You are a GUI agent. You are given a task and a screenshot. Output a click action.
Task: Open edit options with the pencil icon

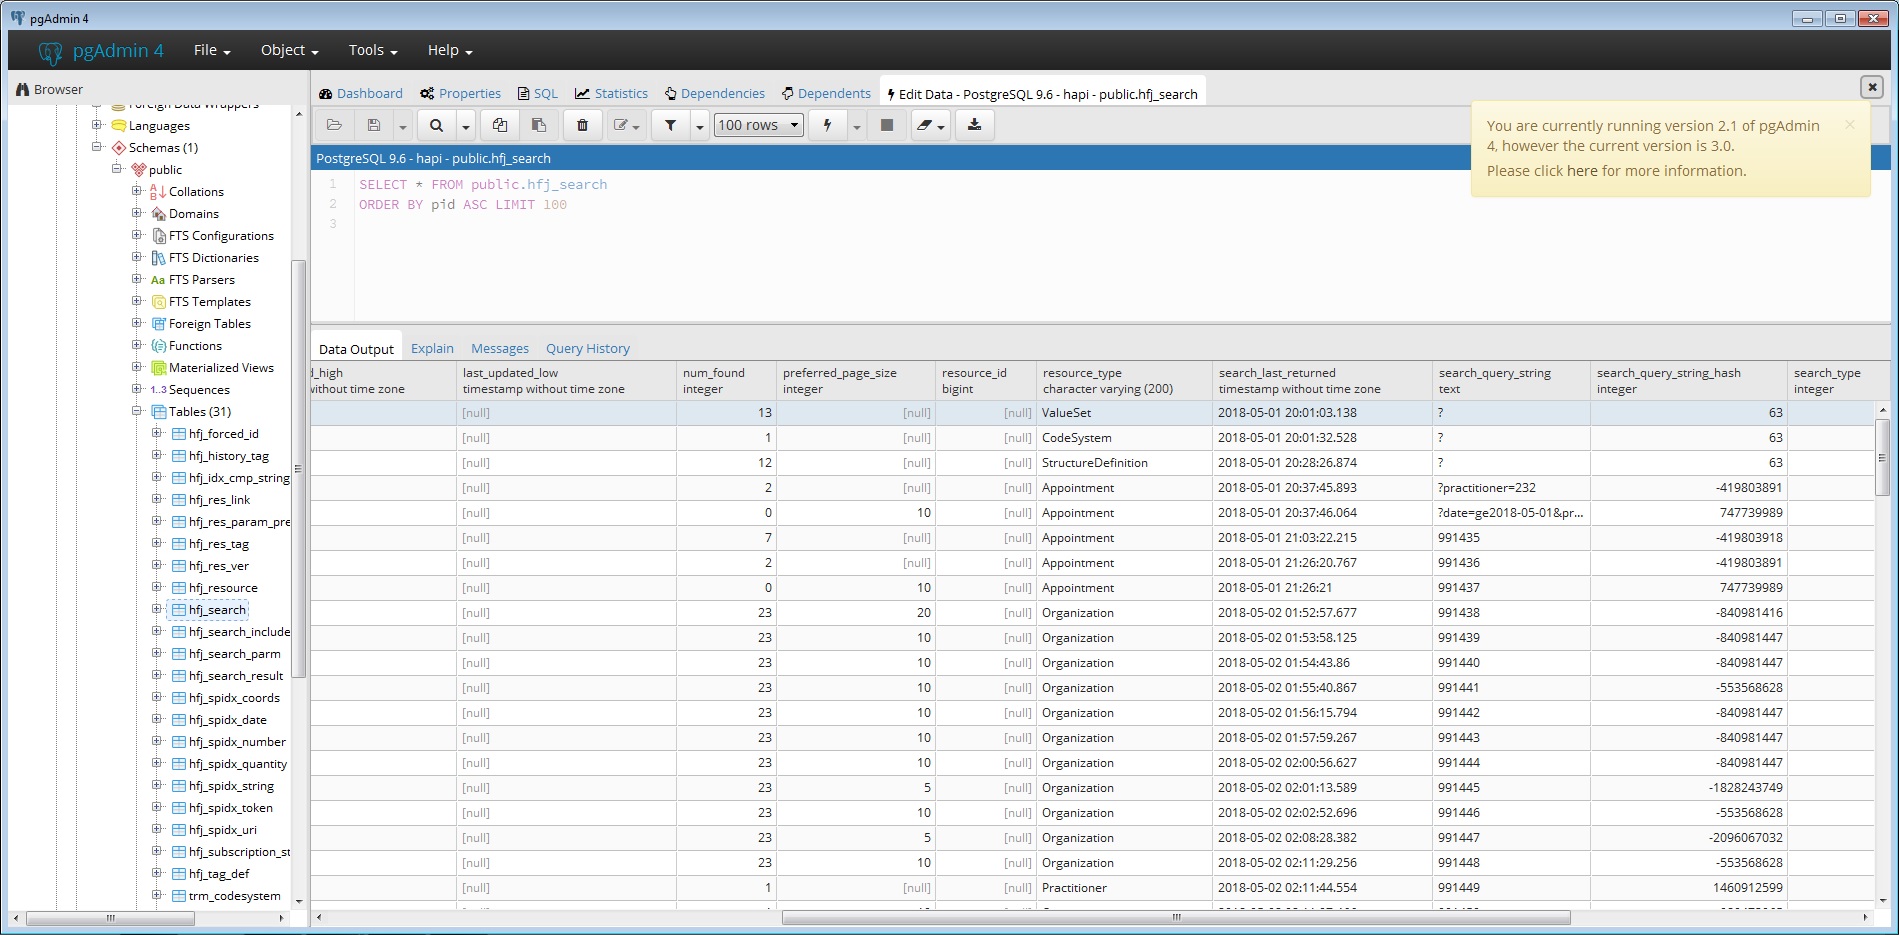point(621,125)
